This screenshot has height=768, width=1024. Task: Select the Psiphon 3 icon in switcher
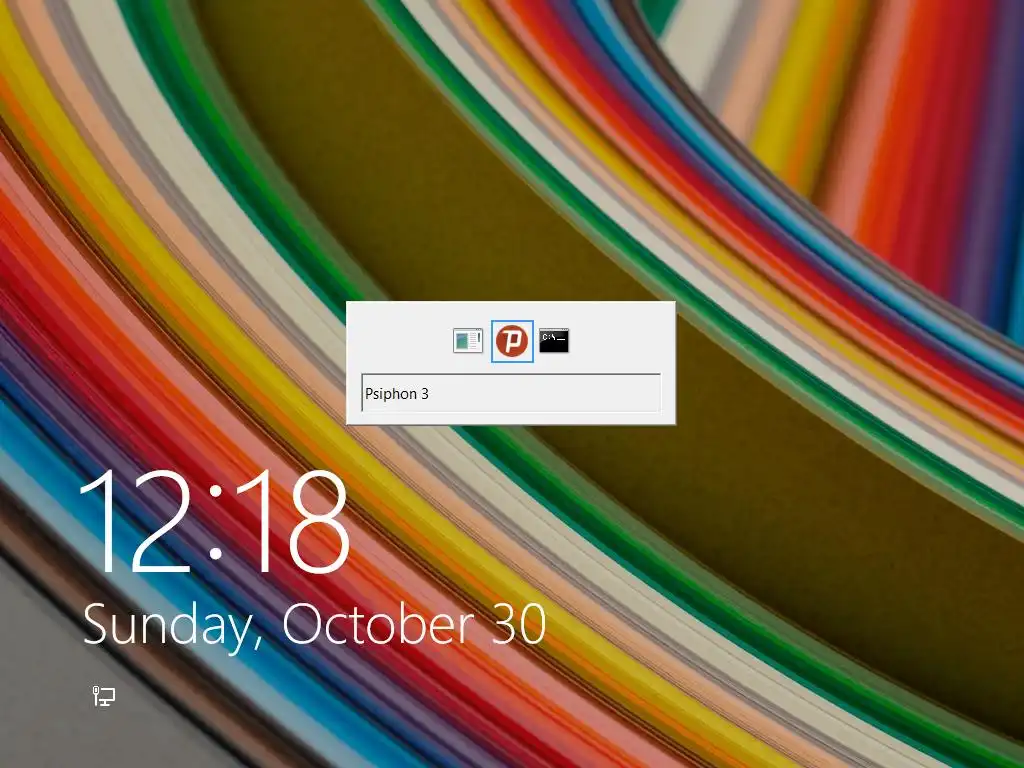(512, 341)
